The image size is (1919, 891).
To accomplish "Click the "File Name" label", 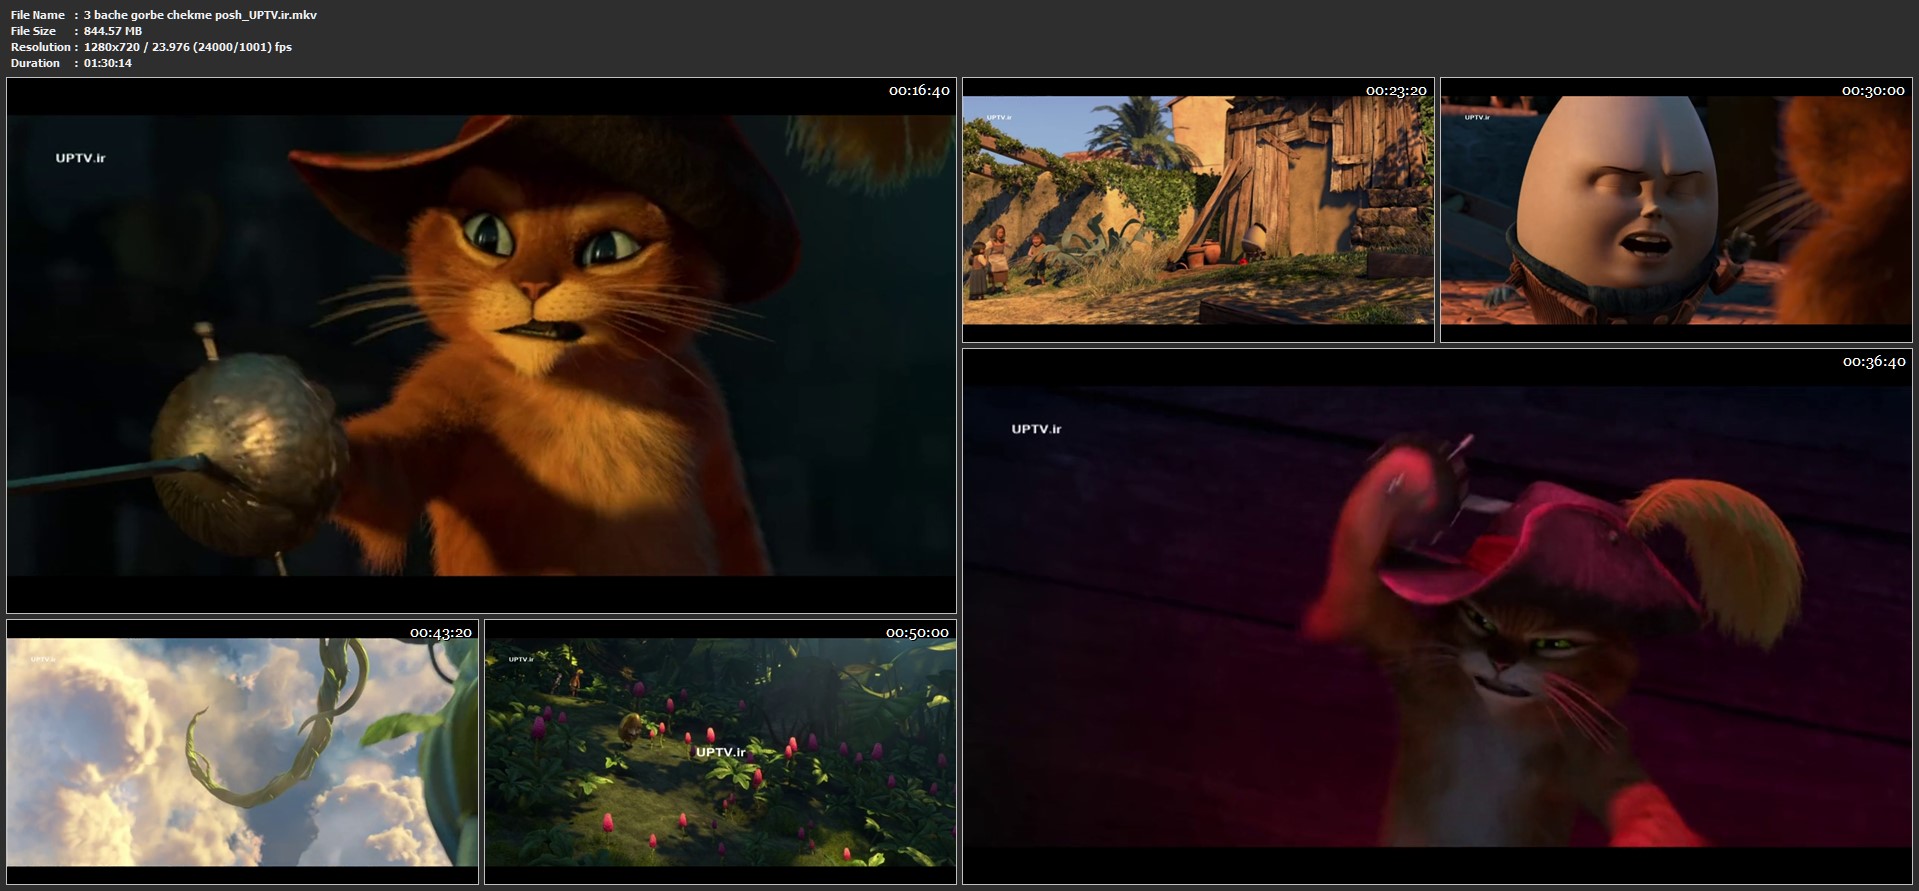I will [38, 15].
